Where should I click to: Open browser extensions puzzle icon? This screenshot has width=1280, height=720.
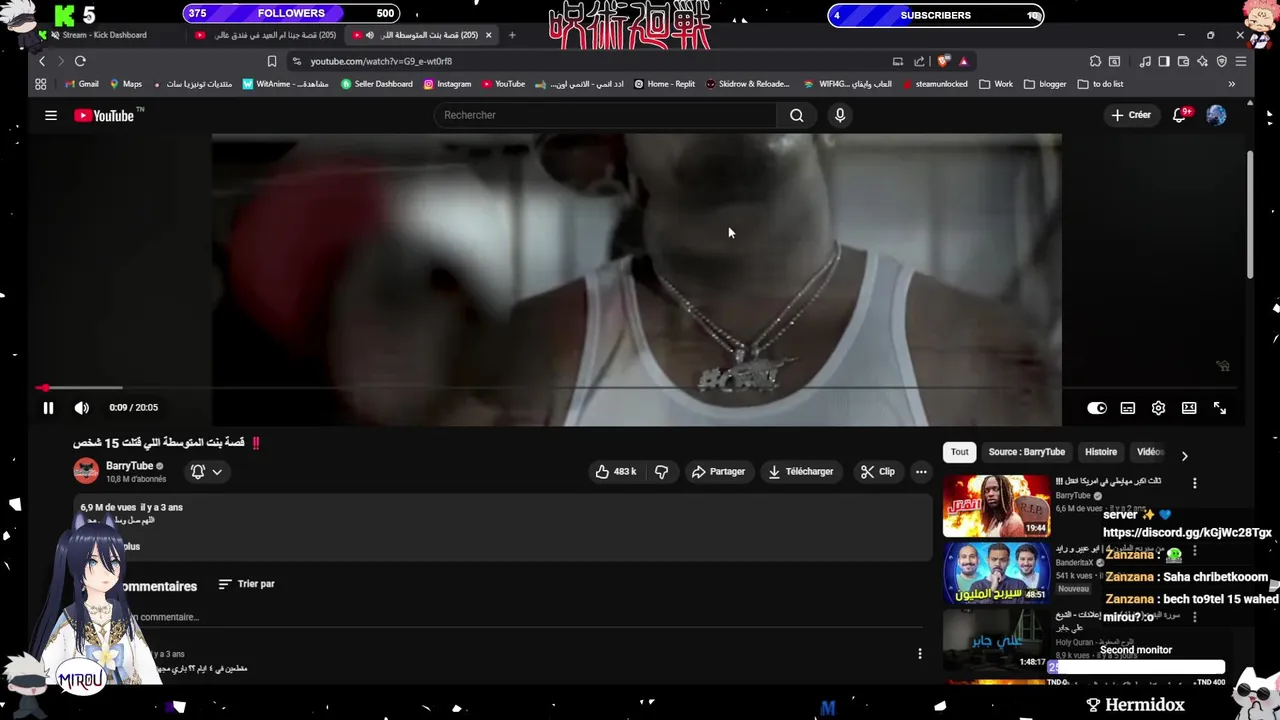pyautogui.click(x=1096, y=61)
